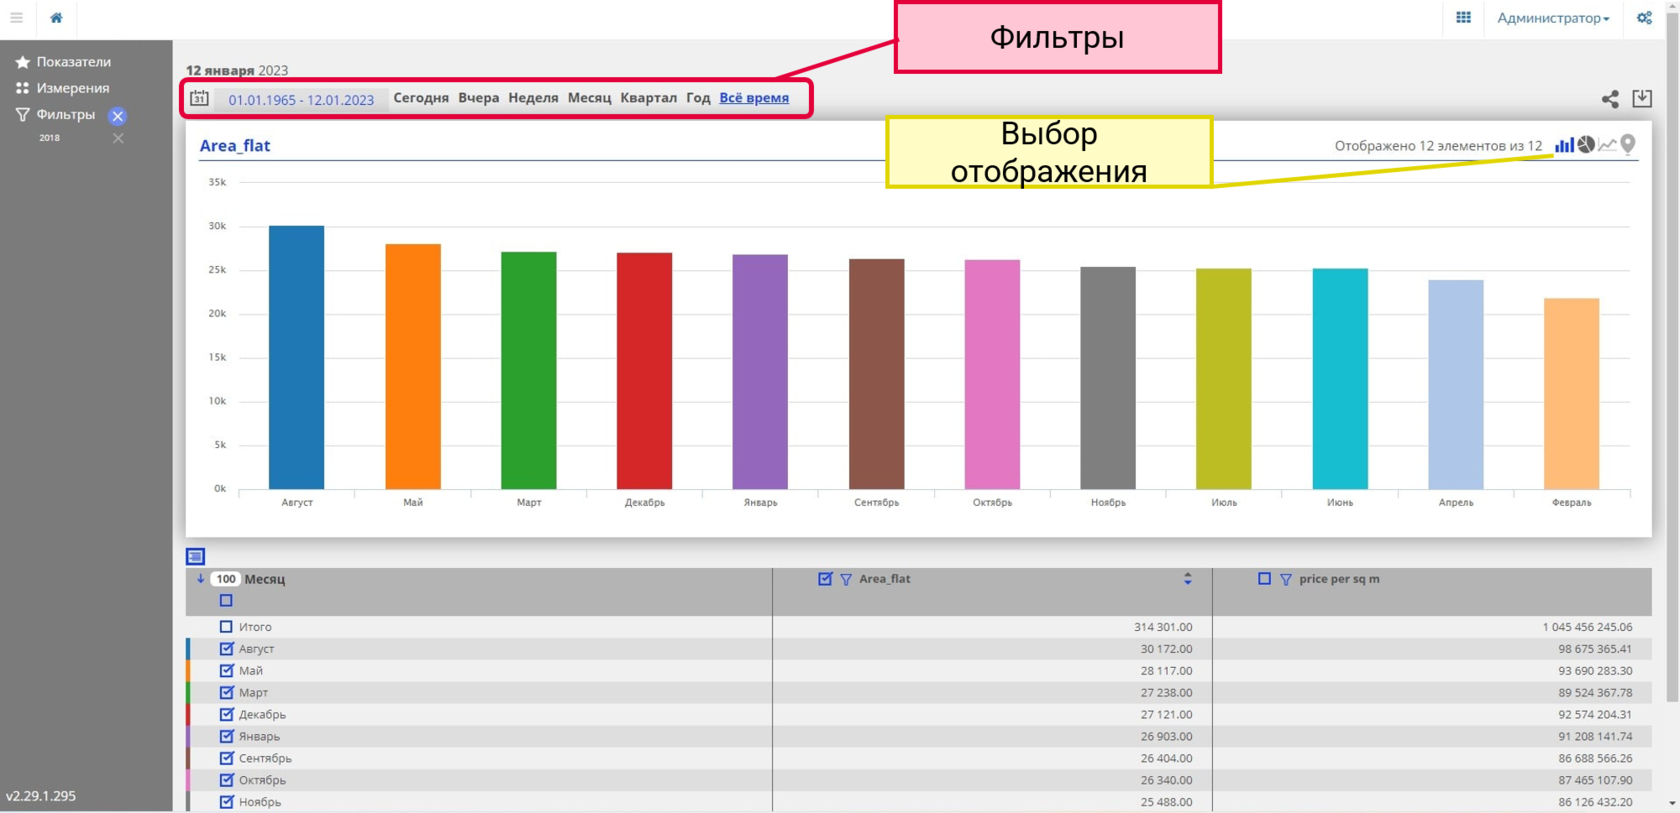1680x813 pixels.
Task: Uncheck the Март row checkbox
Action: coord(226,692)
